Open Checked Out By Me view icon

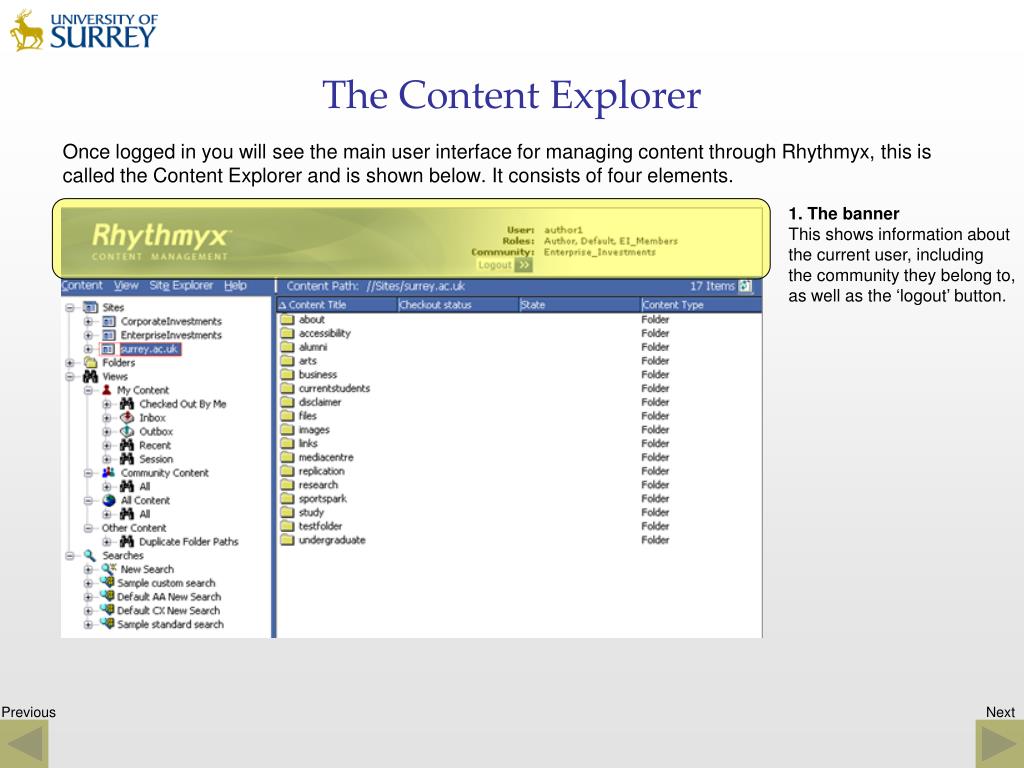pos(127,404)
